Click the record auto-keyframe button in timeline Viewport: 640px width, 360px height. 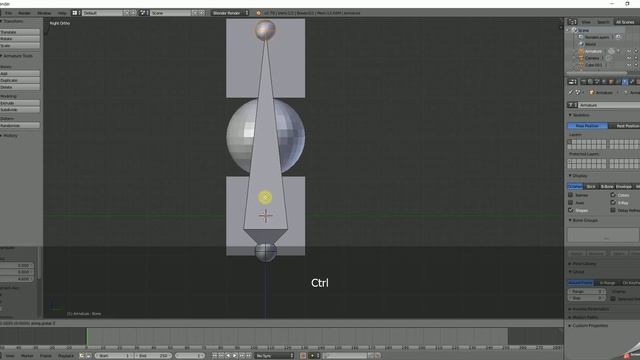point(303,356)
